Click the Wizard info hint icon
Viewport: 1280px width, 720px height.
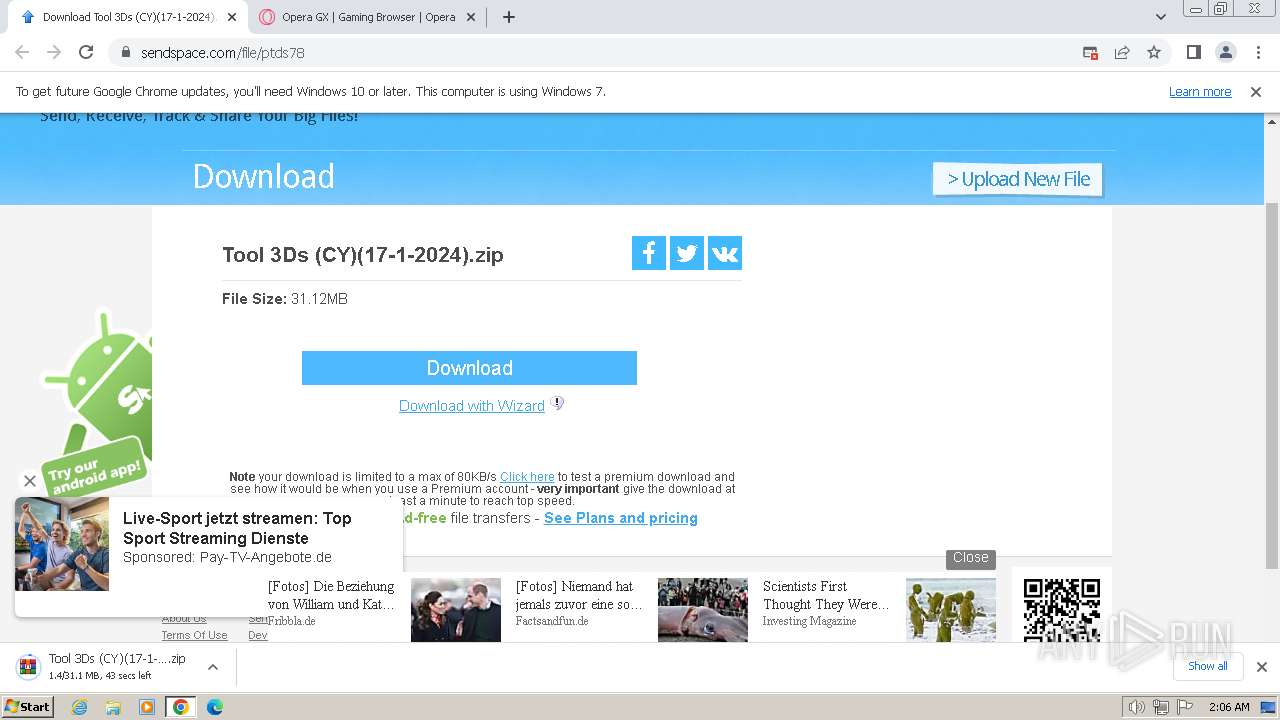(558, 403)
